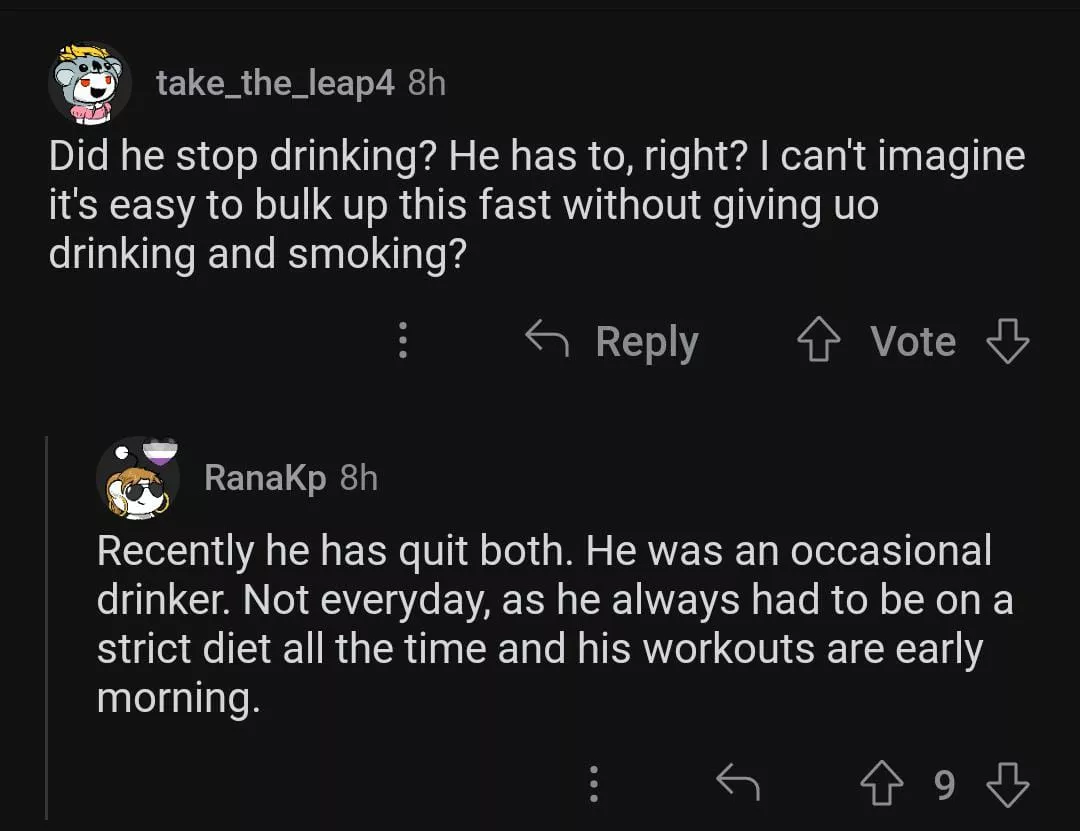This screenshot has width=1080, height=831.
Task: Open the take_the_leap4 username link
Action: coord(275,83)
